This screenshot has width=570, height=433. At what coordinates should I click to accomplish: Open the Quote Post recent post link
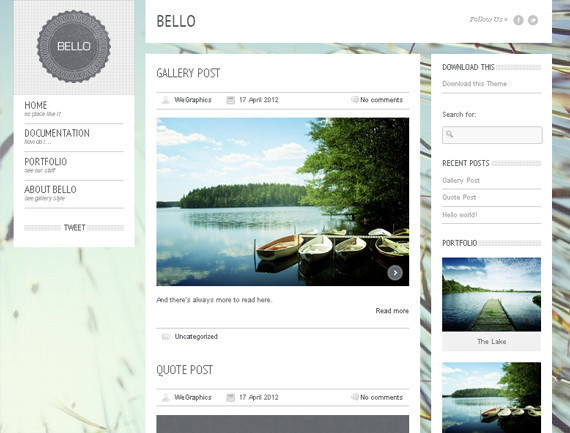(x=459, y=197)
